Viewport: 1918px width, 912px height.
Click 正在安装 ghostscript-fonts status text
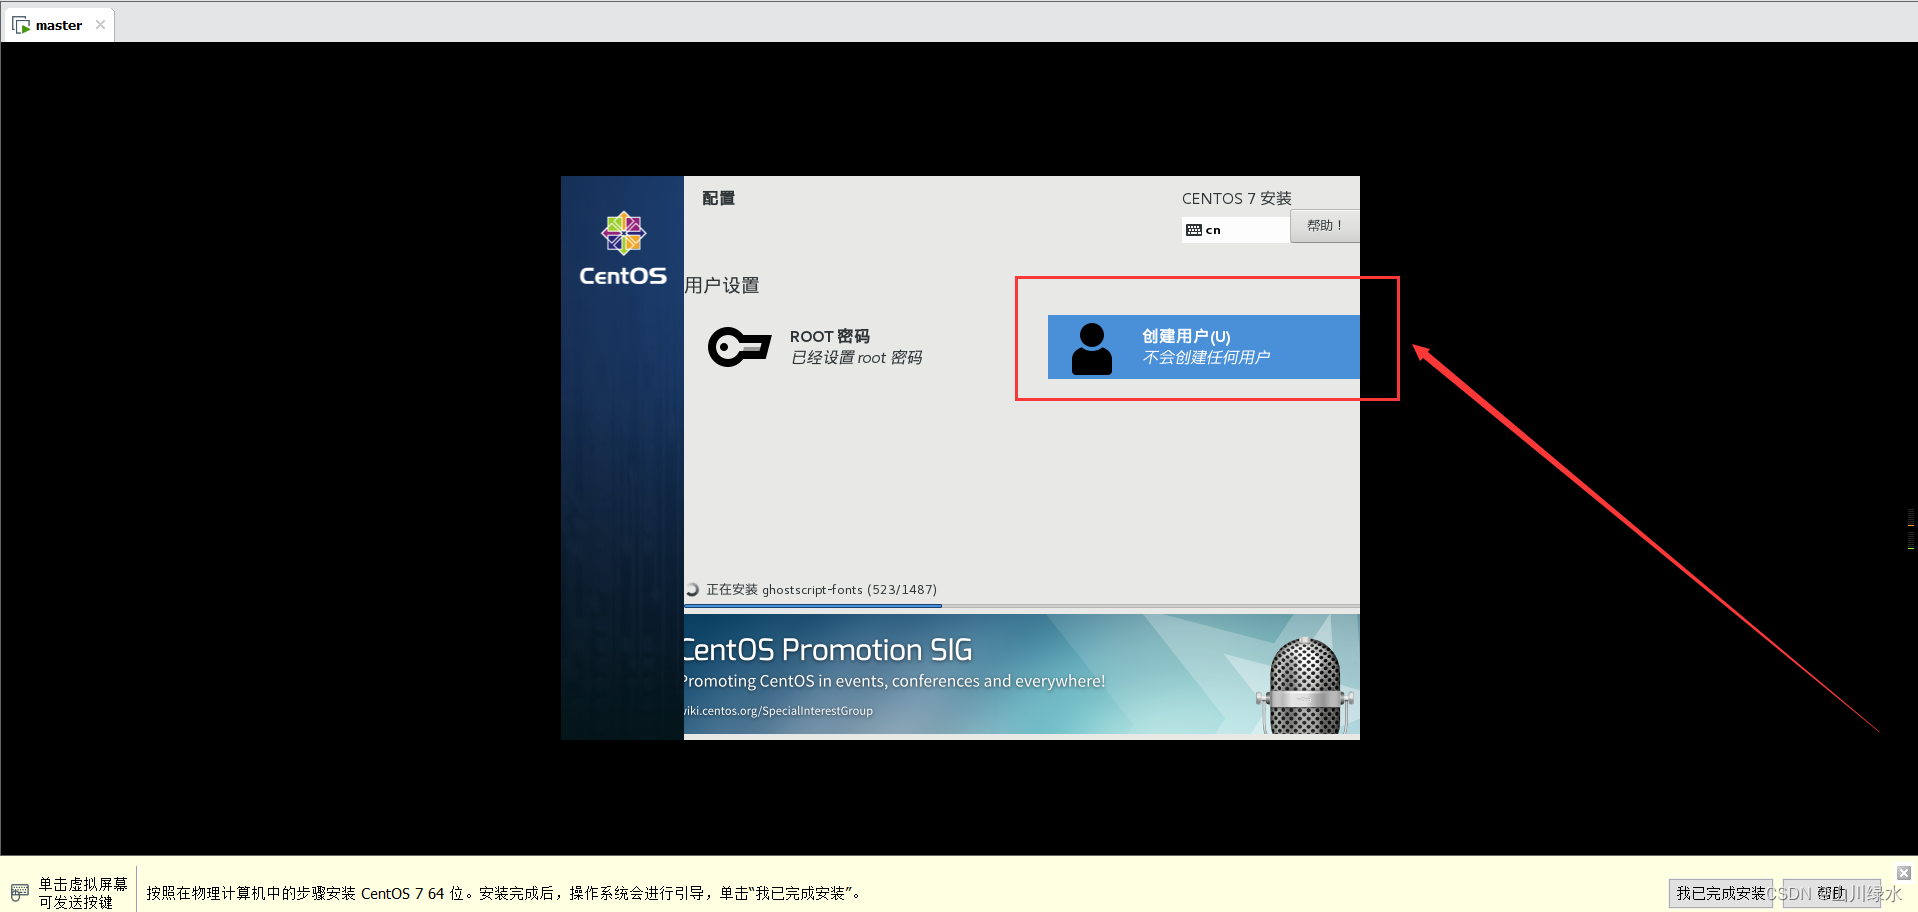pyautogui.click(x=821, y=590)
